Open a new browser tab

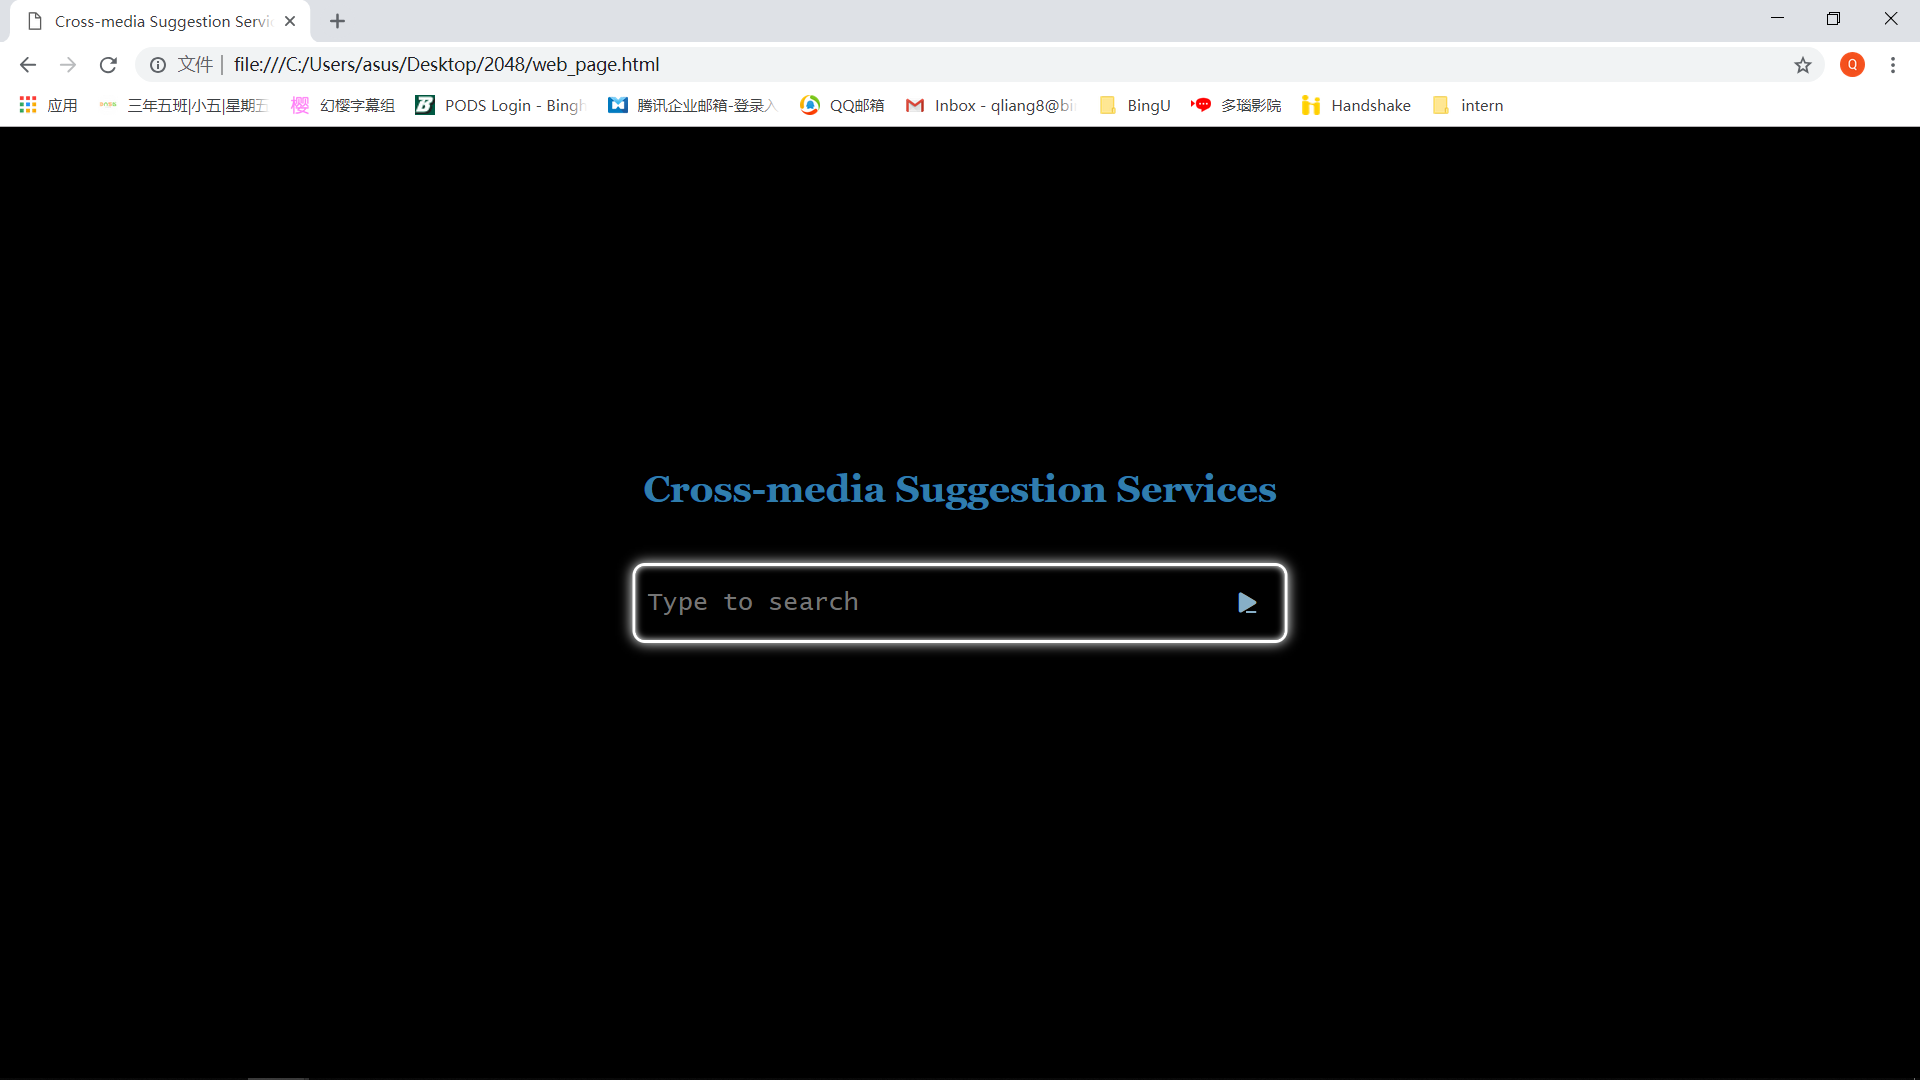point(337,21)
